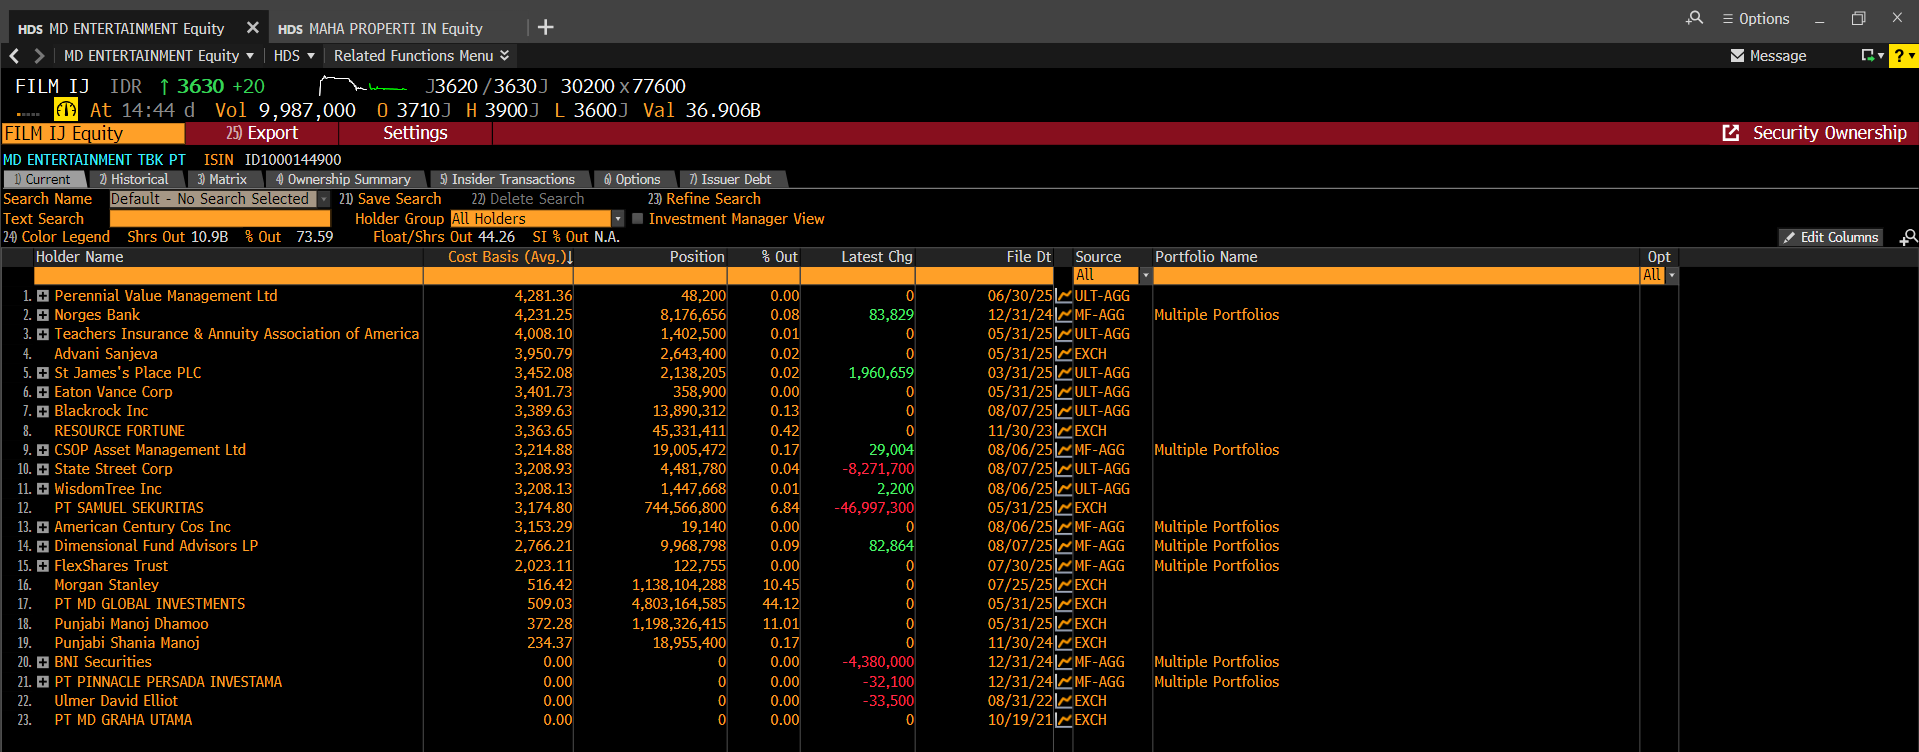Switch to Matrix tab
The width and height of the screenshot is (1919, 752).
coord(221,179)
